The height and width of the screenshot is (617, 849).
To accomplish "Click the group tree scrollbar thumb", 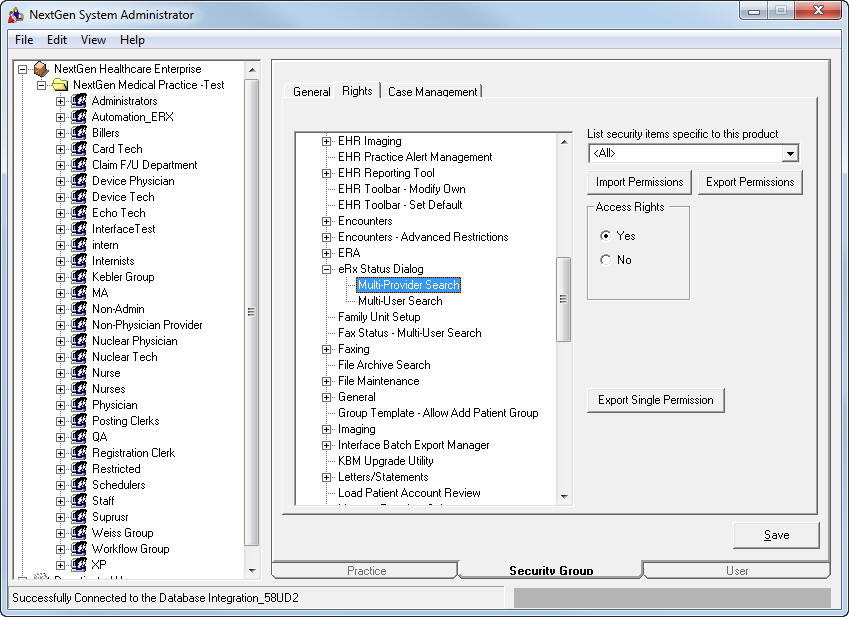I will coord(251,312).
